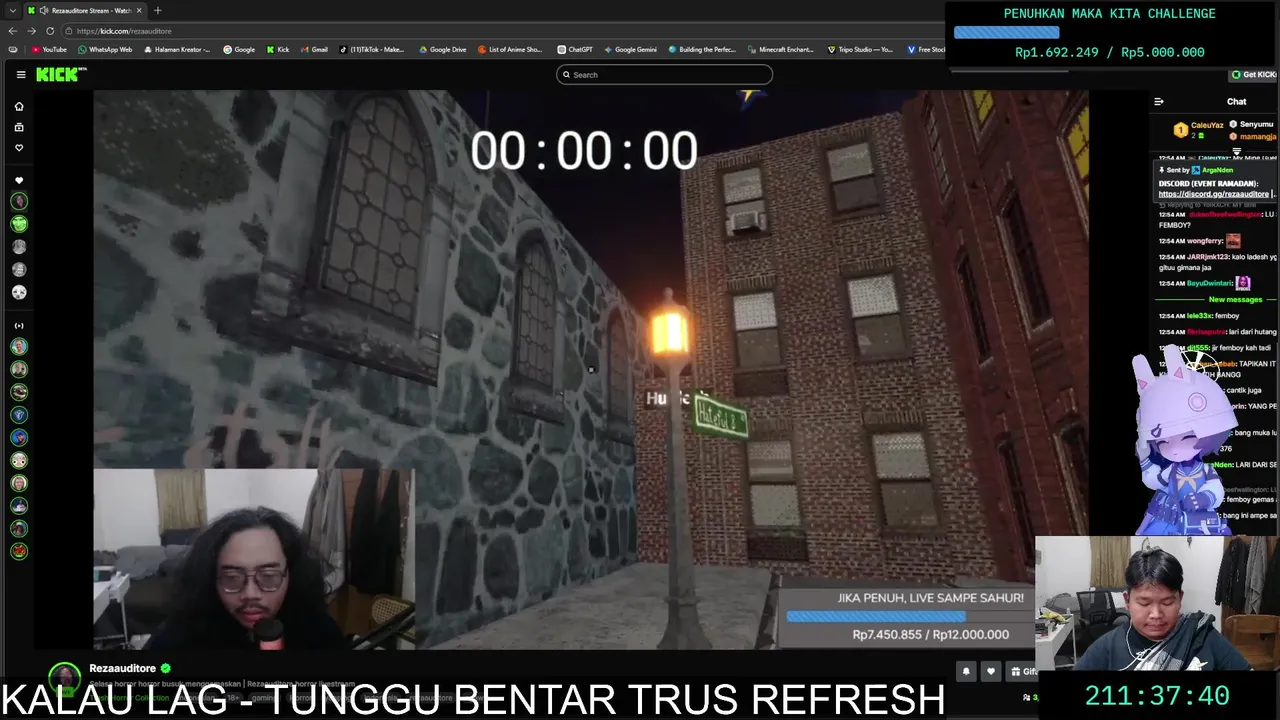1280x720 pixels.
Task: Click wongferry username in chat
Action: (x=1205, y=241)
